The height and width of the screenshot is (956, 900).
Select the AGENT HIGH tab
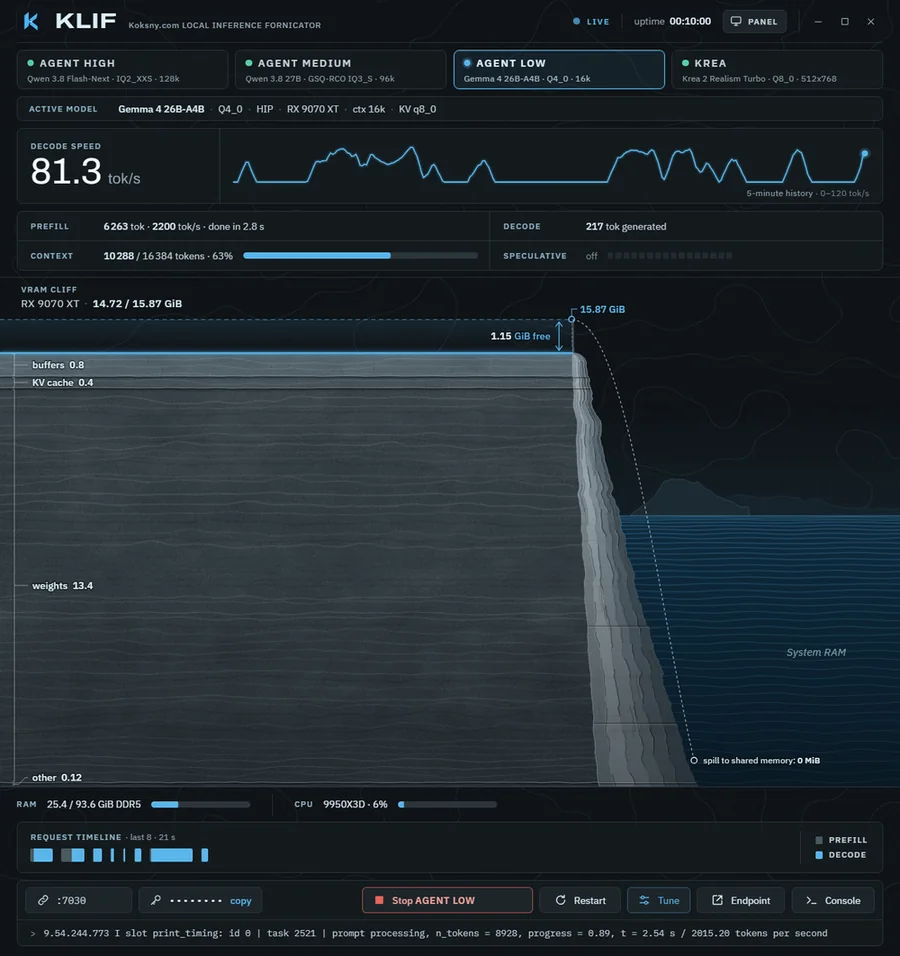[x=123, y=70]
